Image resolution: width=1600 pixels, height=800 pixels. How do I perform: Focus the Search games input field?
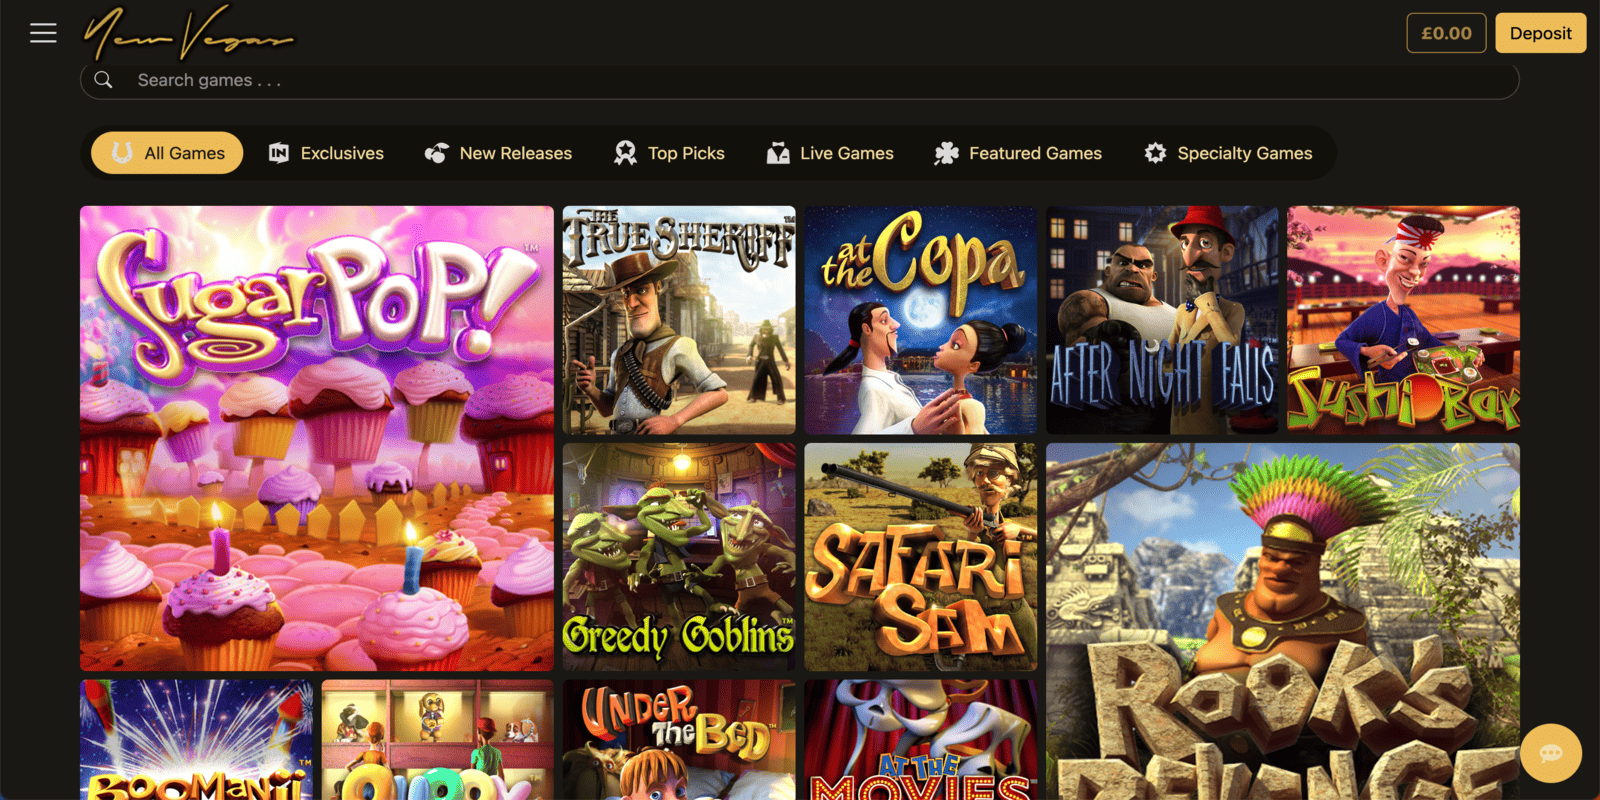tap(800, 80)
